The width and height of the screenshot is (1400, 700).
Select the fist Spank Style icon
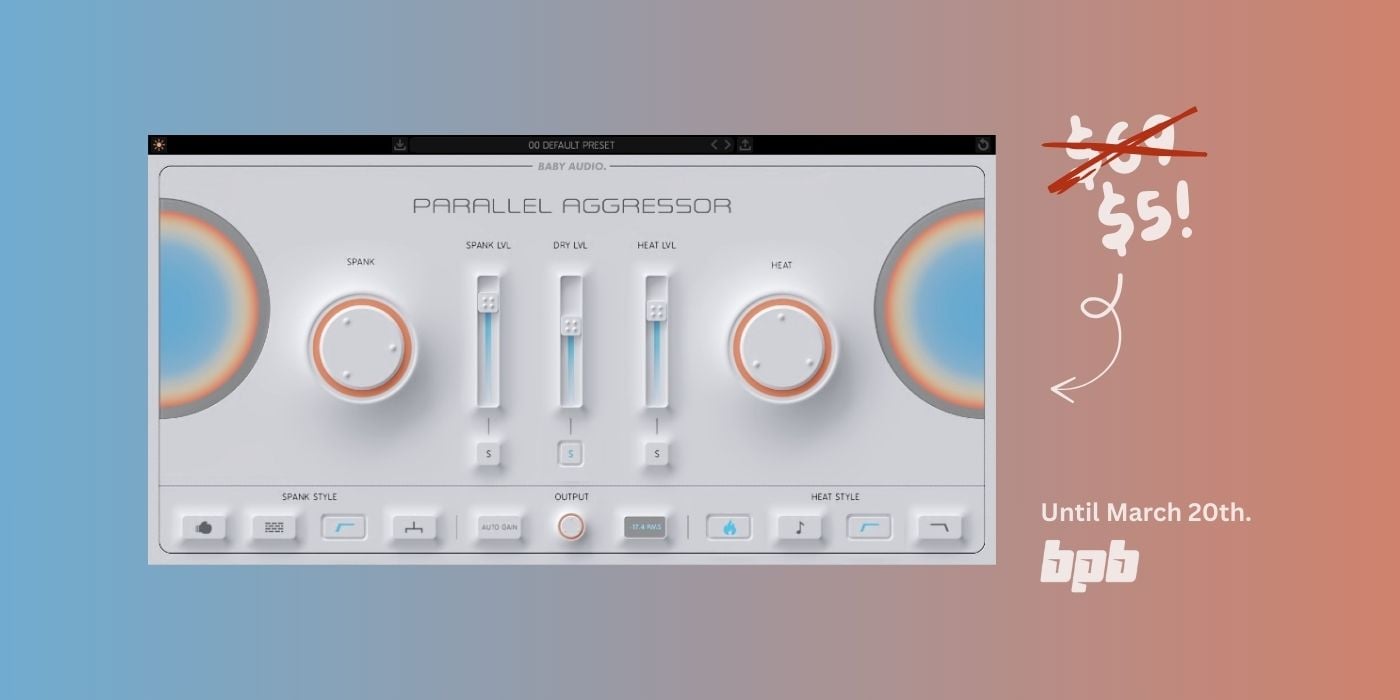(204, 528)
